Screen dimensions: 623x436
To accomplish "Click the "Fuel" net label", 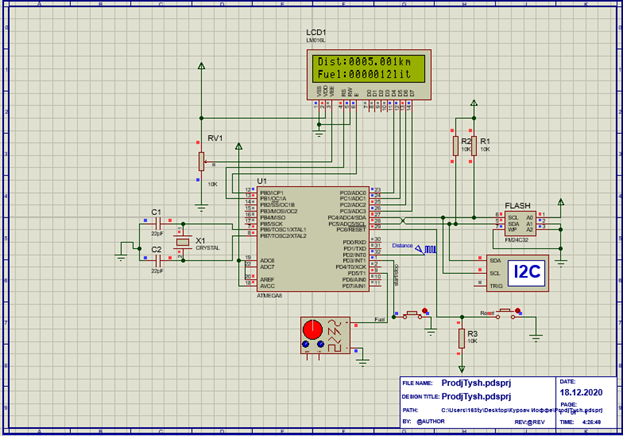I will 380,320.
